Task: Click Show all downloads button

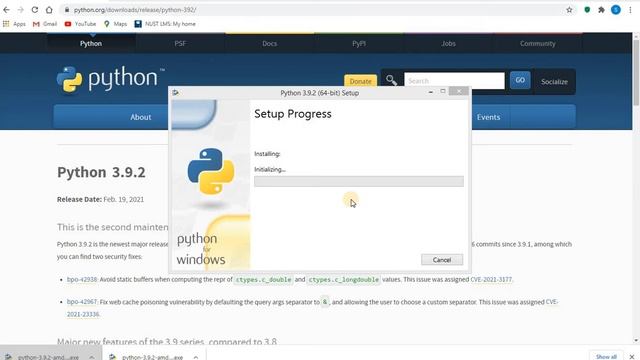Action: pyautogui.click(x=606, y=356)
